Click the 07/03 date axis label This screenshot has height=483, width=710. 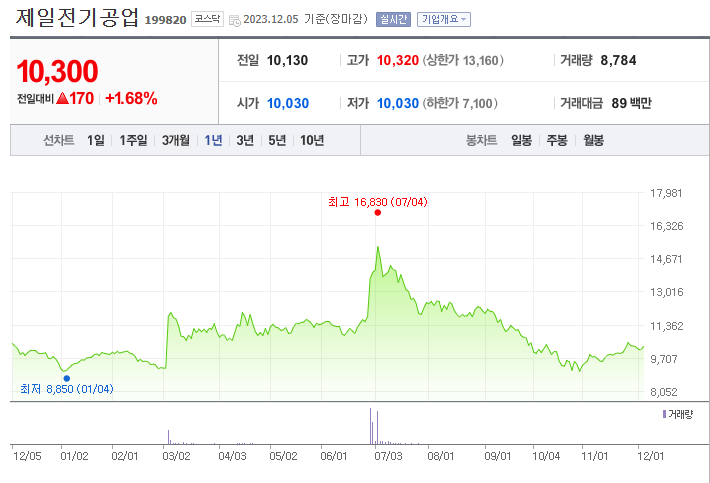388,456
